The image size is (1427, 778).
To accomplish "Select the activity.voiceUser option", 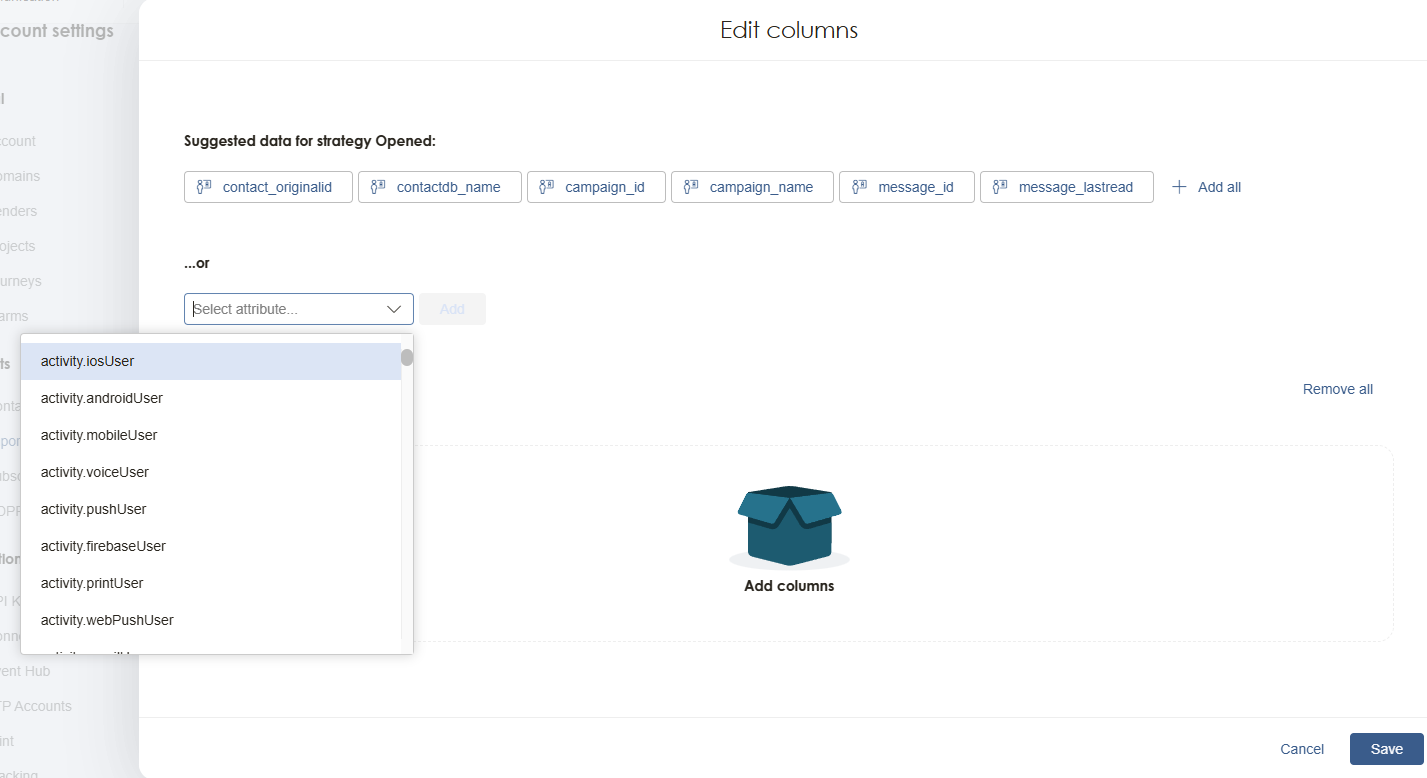I will tap(94, 472).
